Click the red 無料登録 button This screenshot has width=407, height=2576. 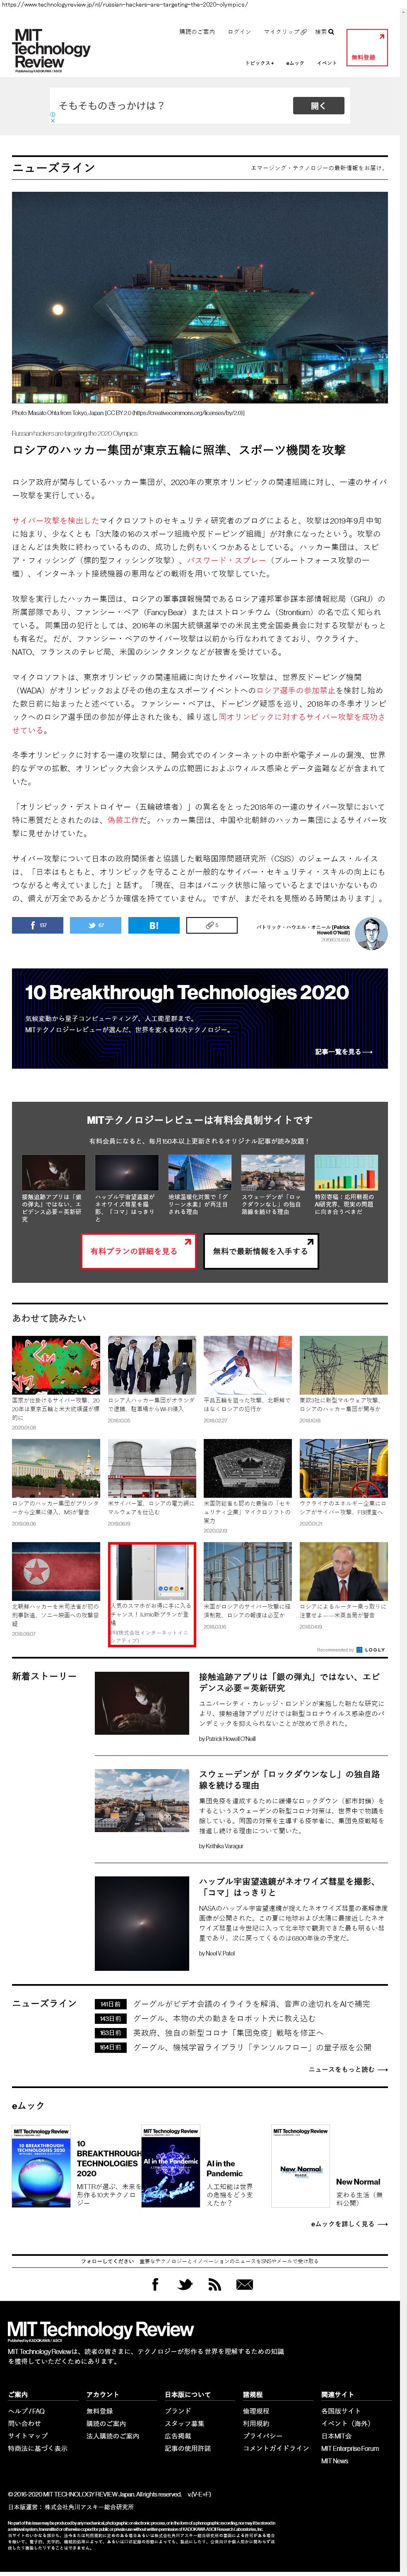tap(366, 48)
